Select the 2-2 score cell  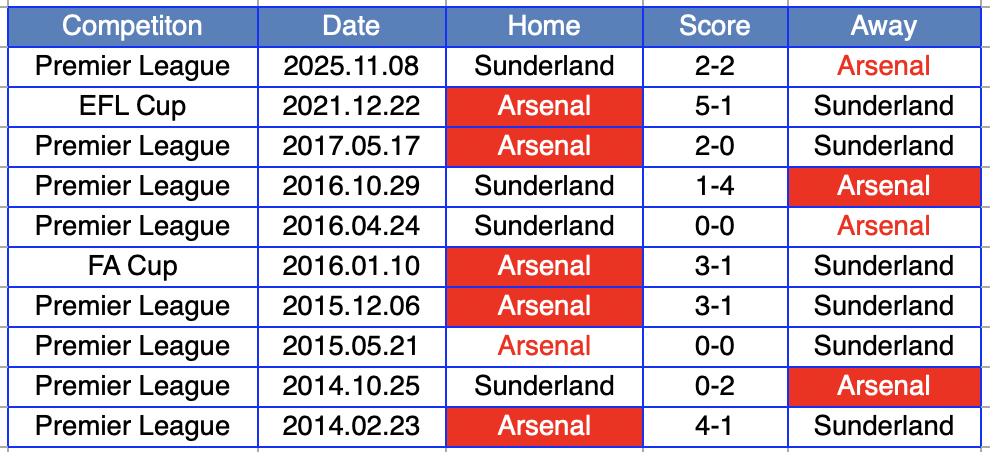[x=714, y=66]
